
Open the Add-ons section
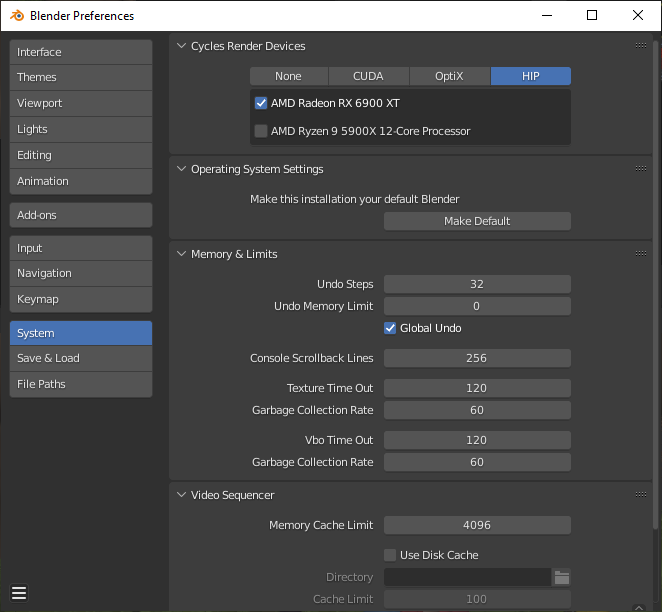[81, 215]
